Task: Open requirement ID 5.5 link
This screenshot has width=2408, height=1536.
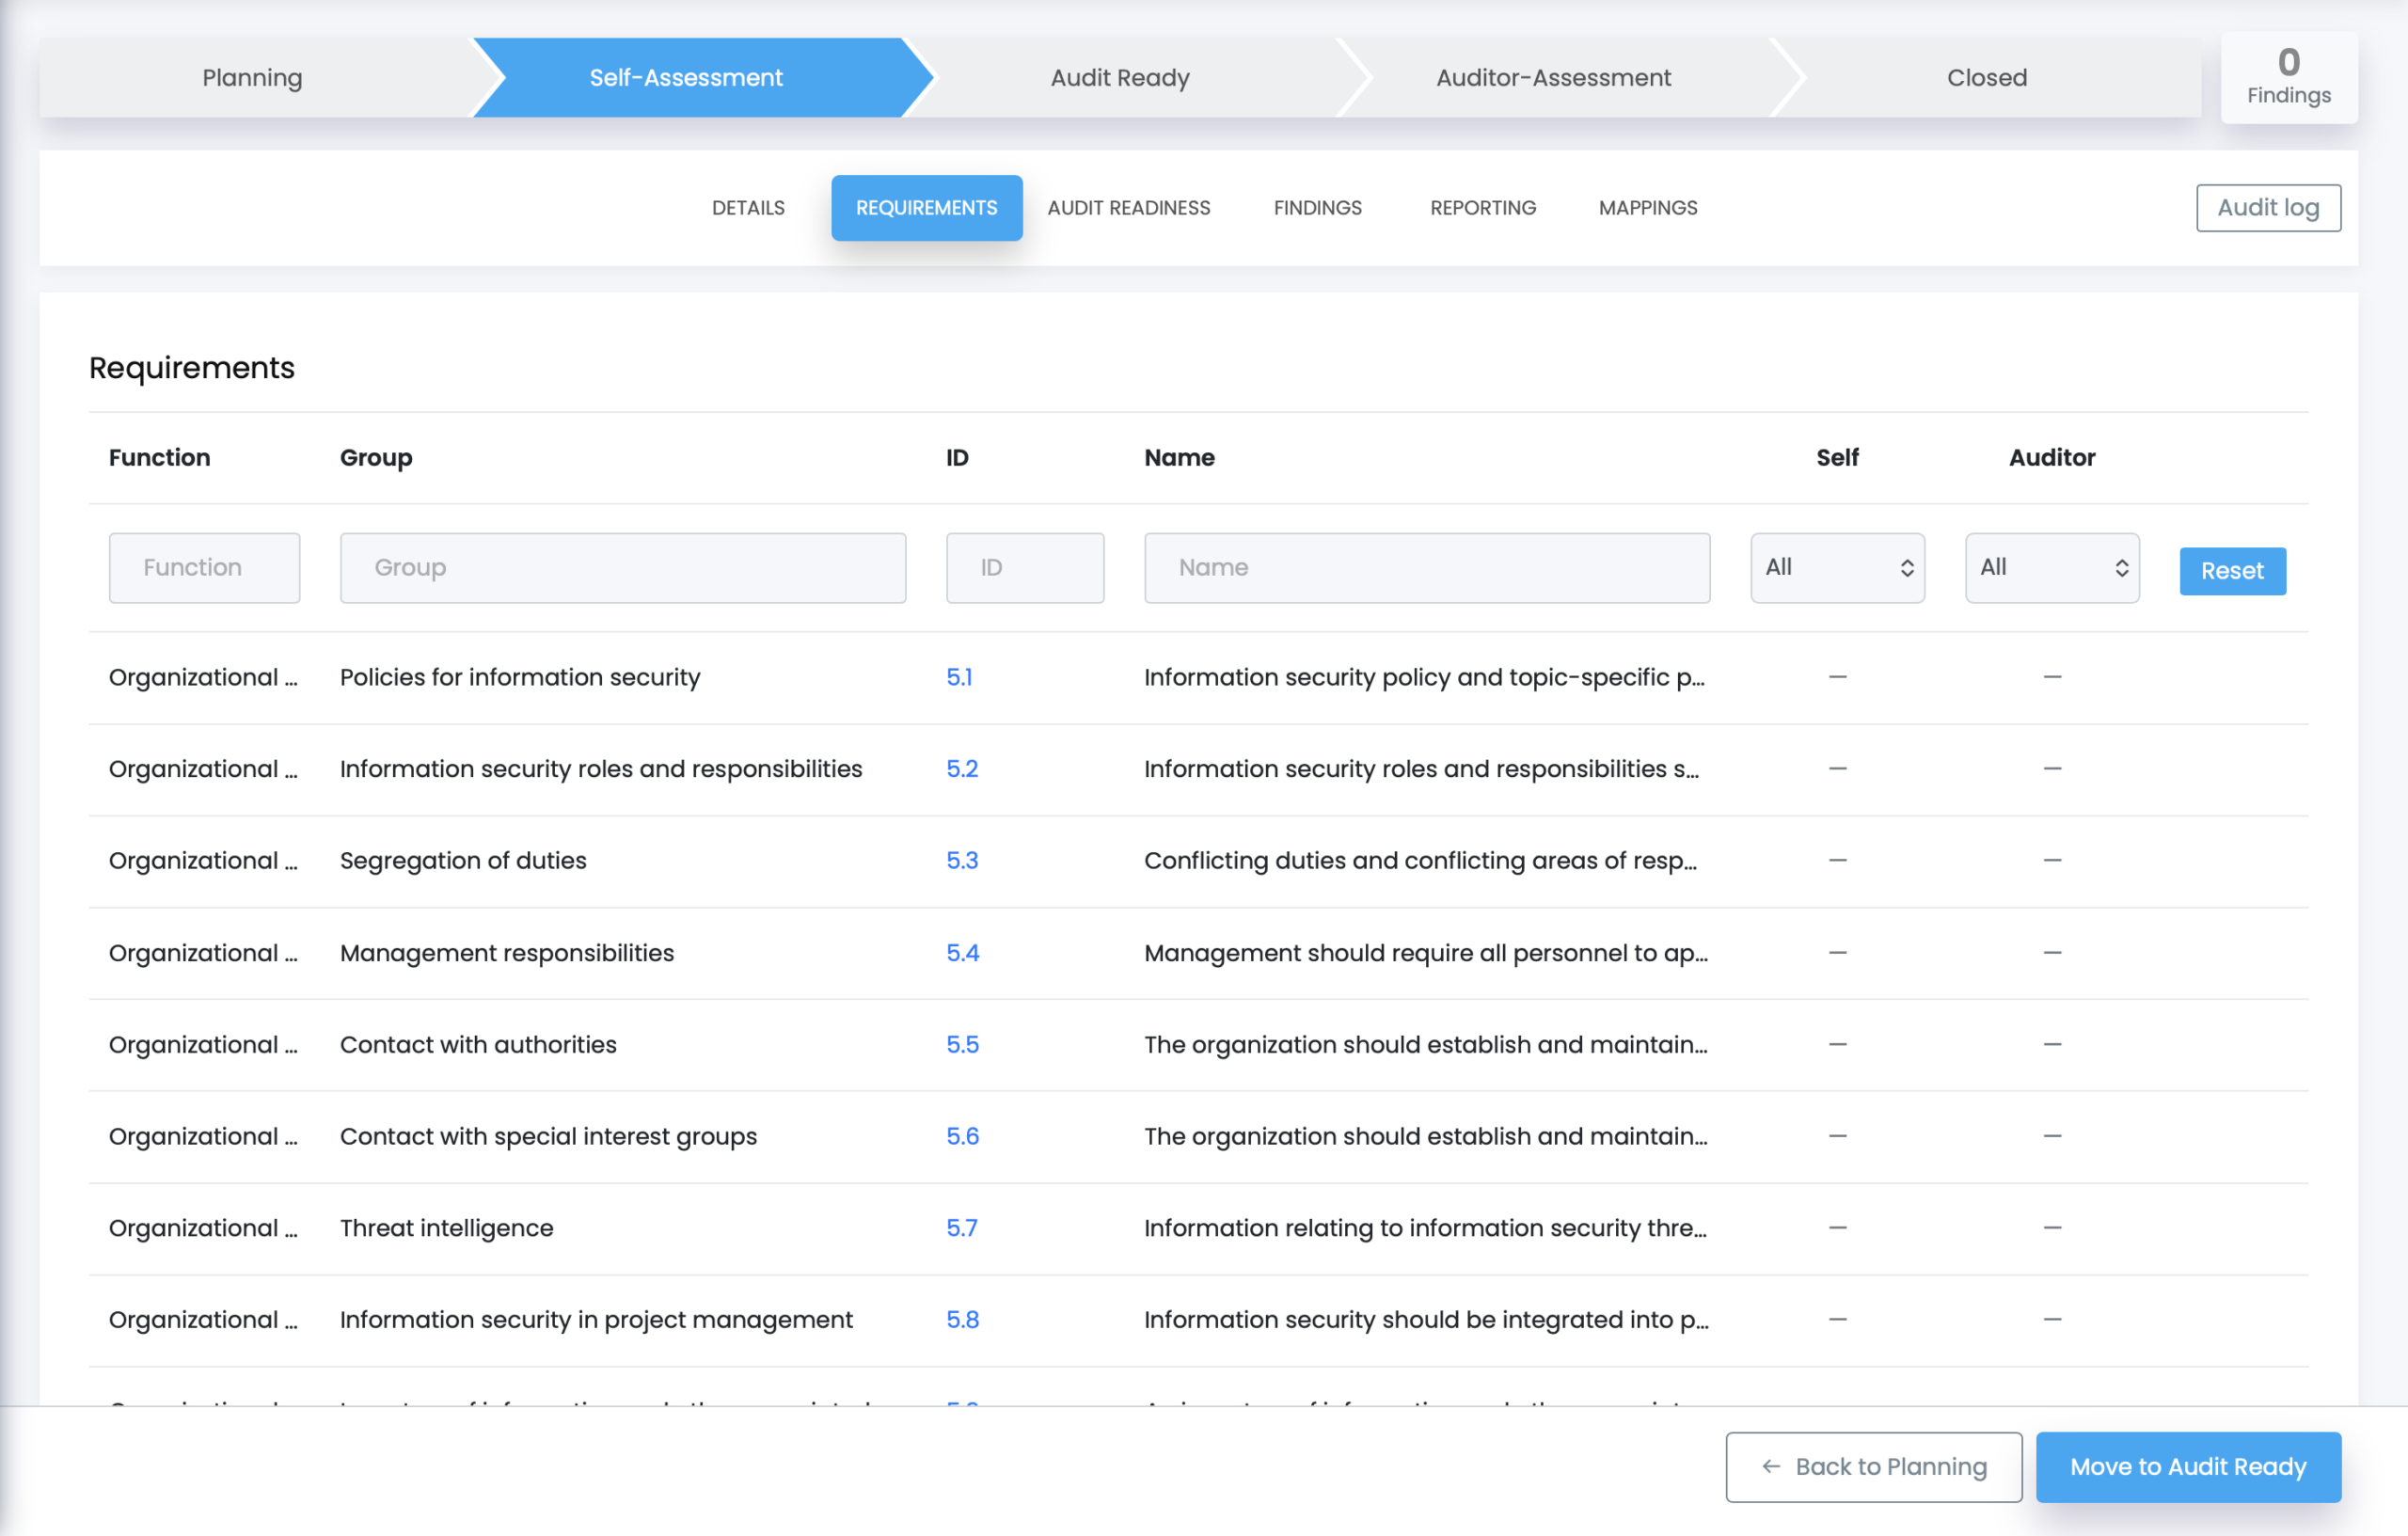Action: click(x=962, y=1045)
